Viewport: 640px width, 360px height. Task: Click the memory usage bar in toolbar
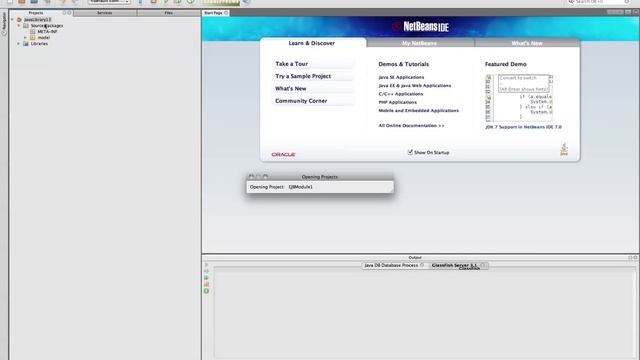pos(221,2)
